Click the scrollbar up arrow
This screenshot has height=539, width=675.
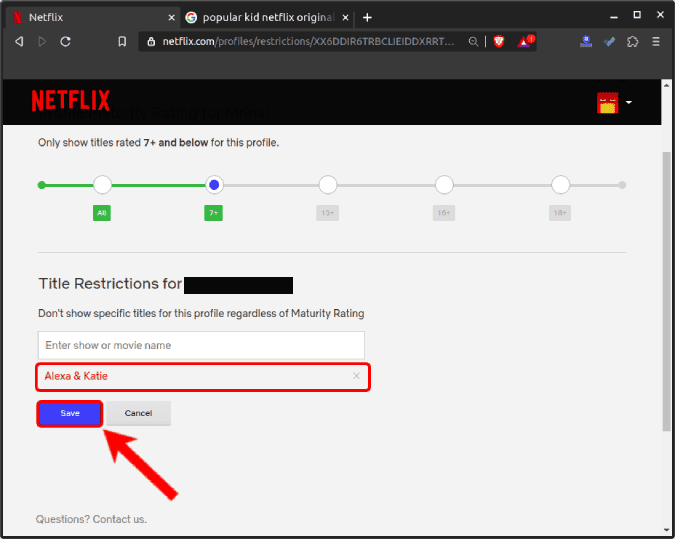coord(666,85)
